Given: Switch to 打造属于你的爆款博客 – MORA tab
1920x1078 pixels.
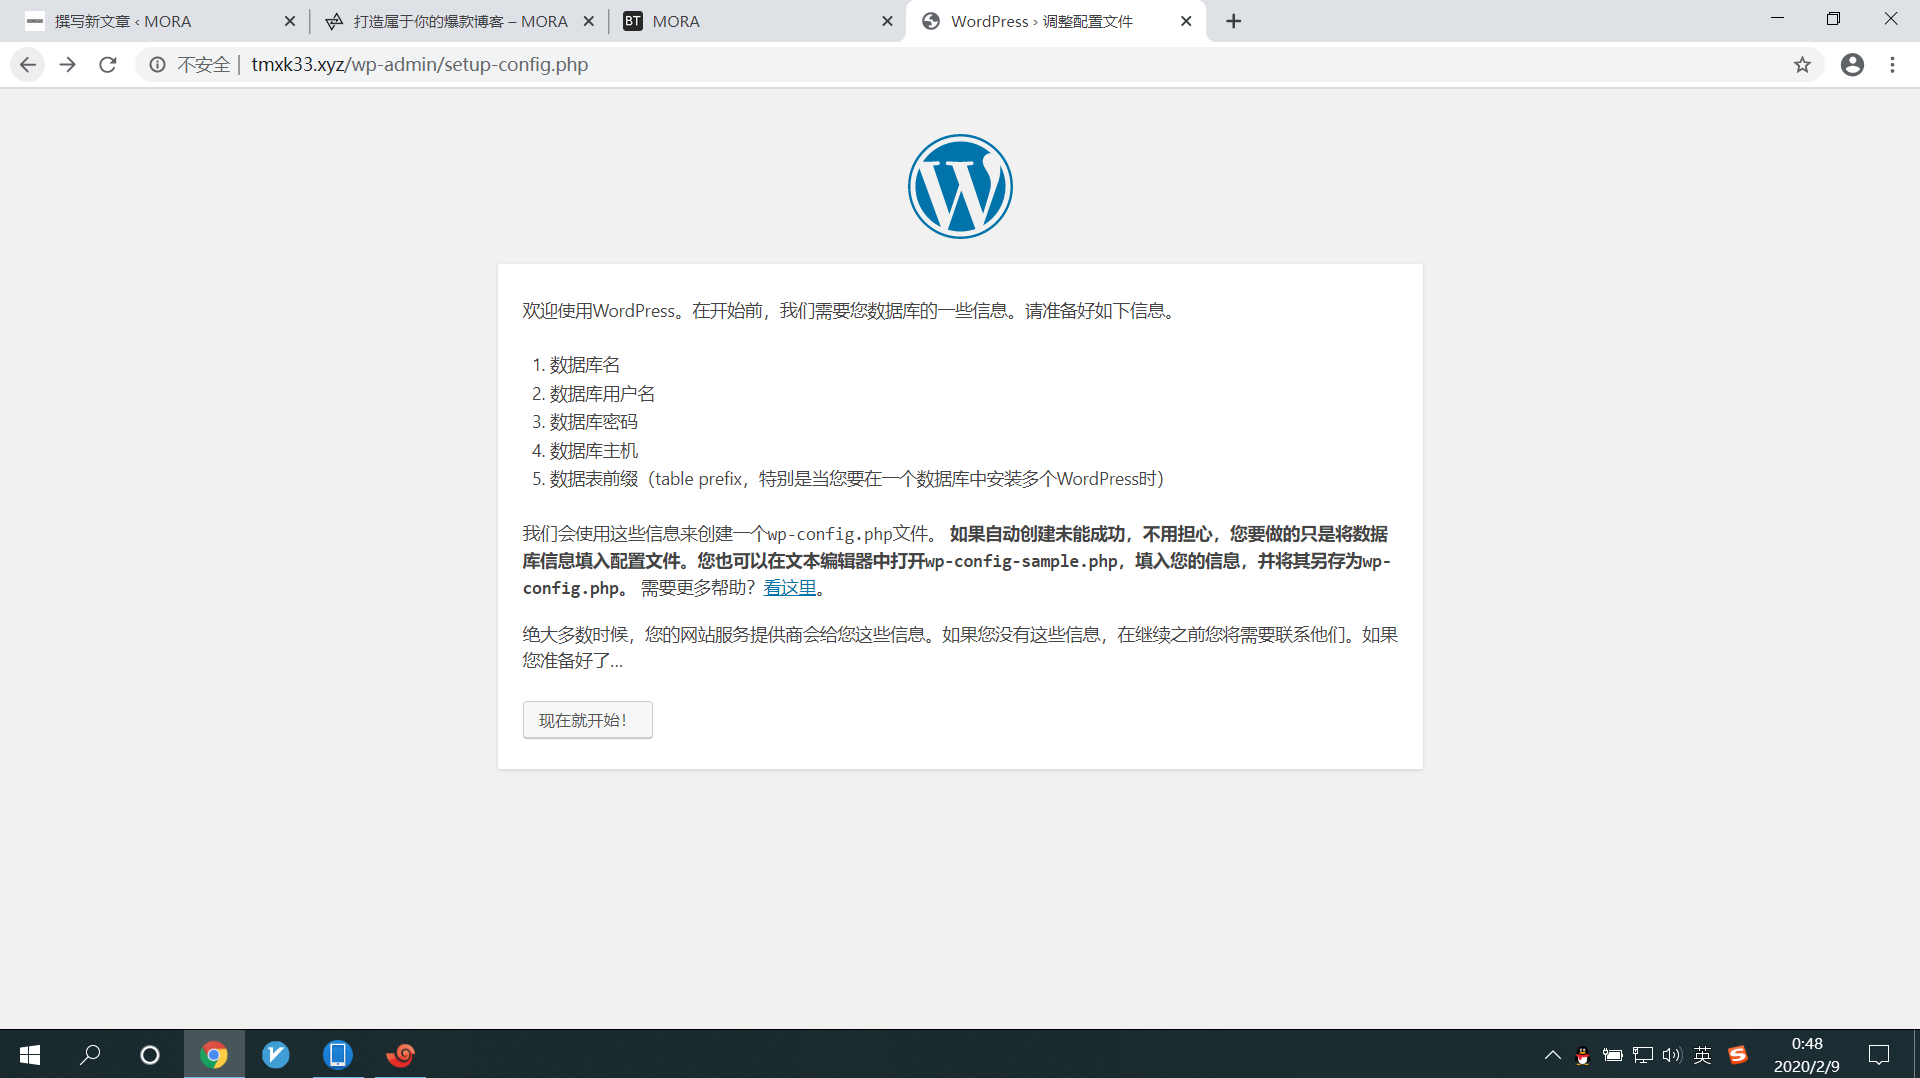Looking at the screenshot, I should (458, 21).
